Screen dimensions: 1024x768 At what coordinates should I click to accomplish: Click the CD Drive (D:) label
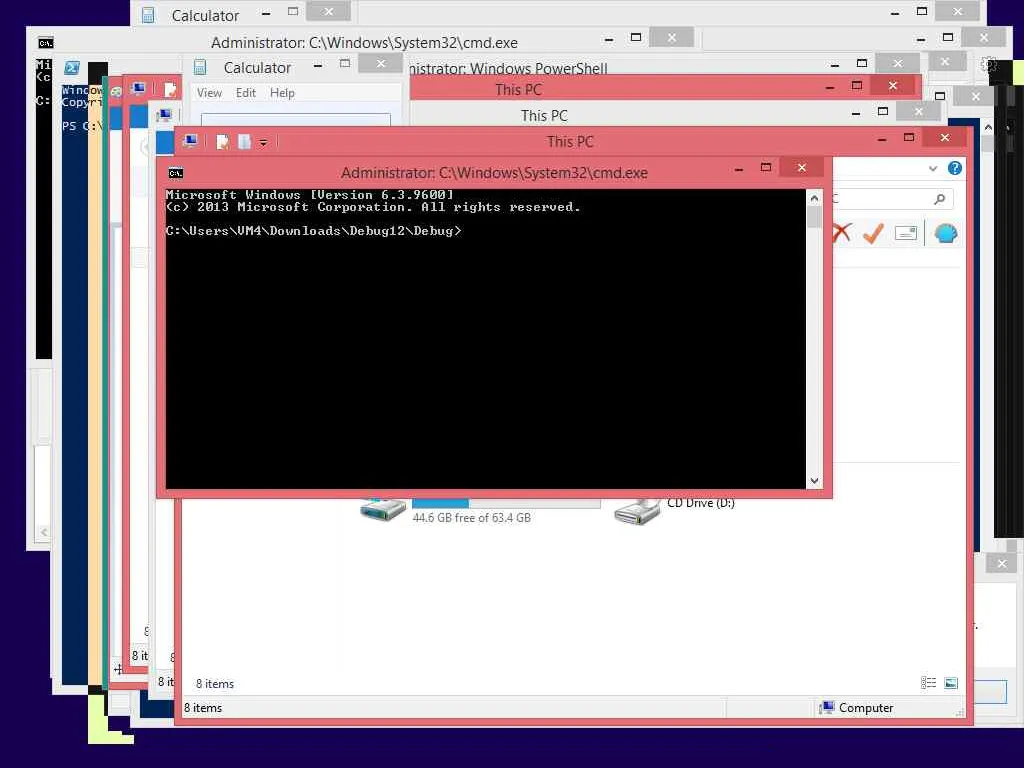pyautogui.click(x=701, y=503)
